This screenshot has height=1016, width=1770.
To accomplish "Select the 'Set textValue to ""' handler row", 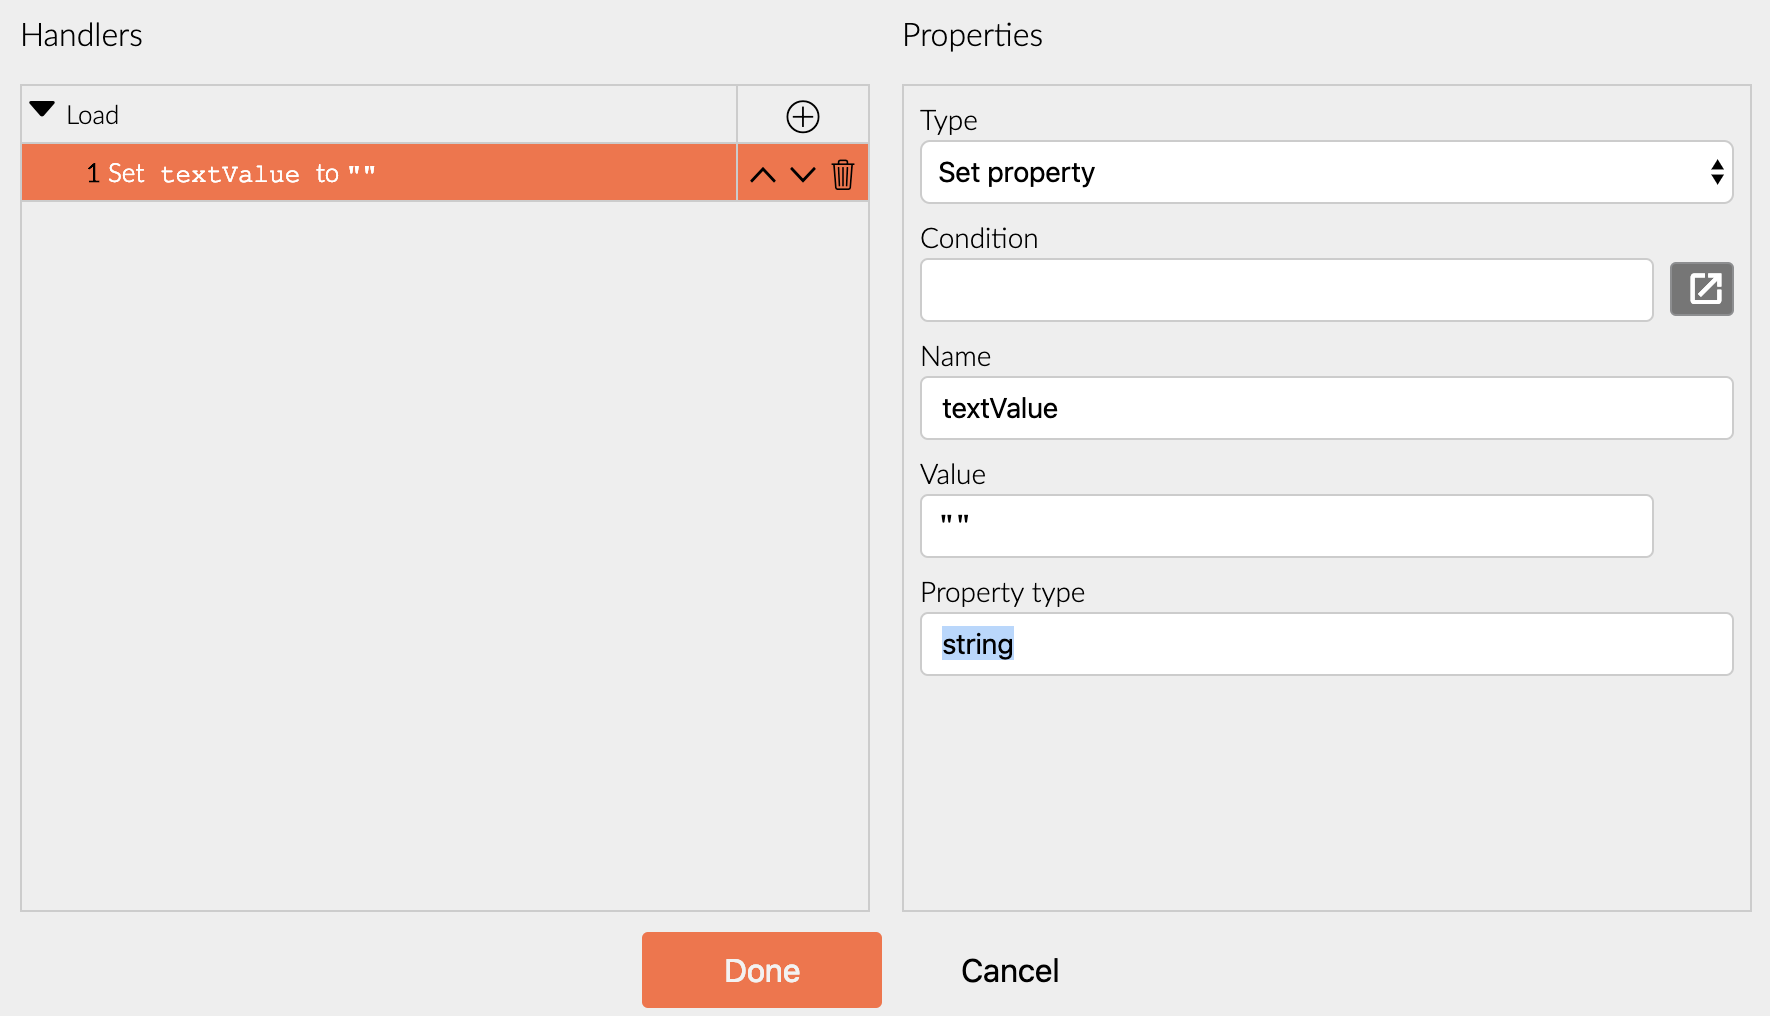I will 378,173.
